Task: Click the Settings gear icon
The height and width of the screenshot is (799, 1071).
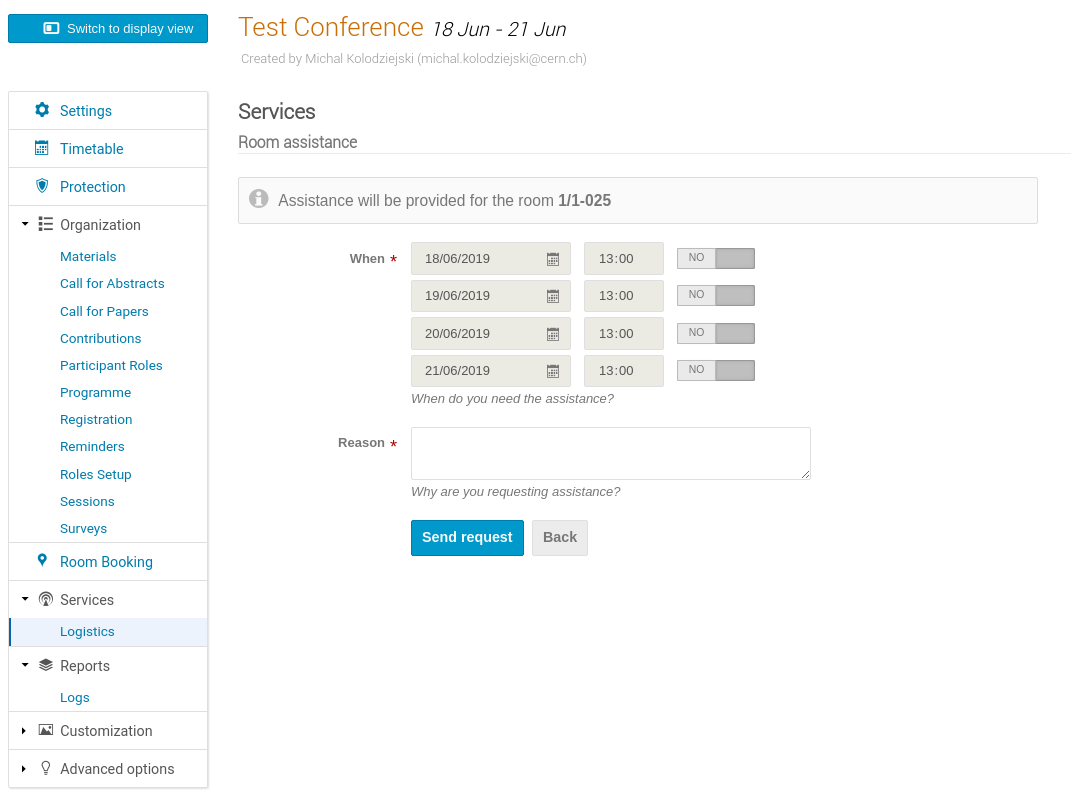Action: [42, 110]
